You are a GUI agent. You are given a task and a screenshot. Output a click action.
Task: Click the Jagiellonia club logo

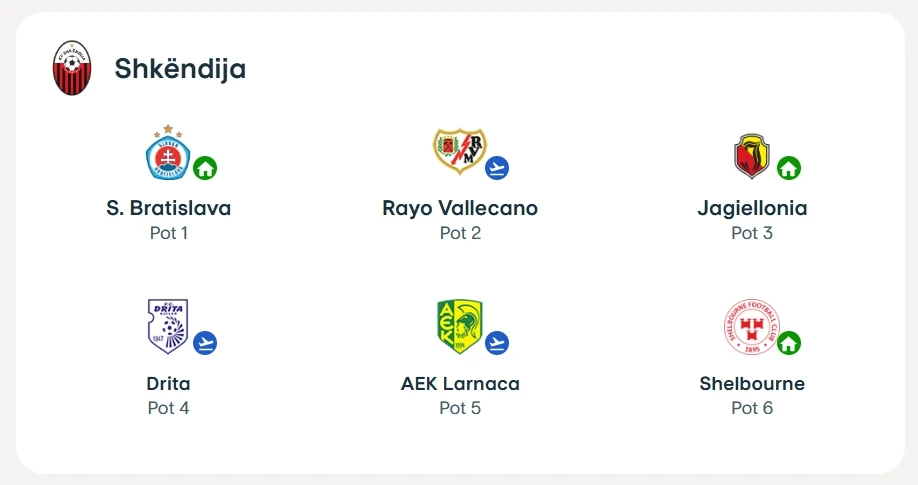click(752, 156)
